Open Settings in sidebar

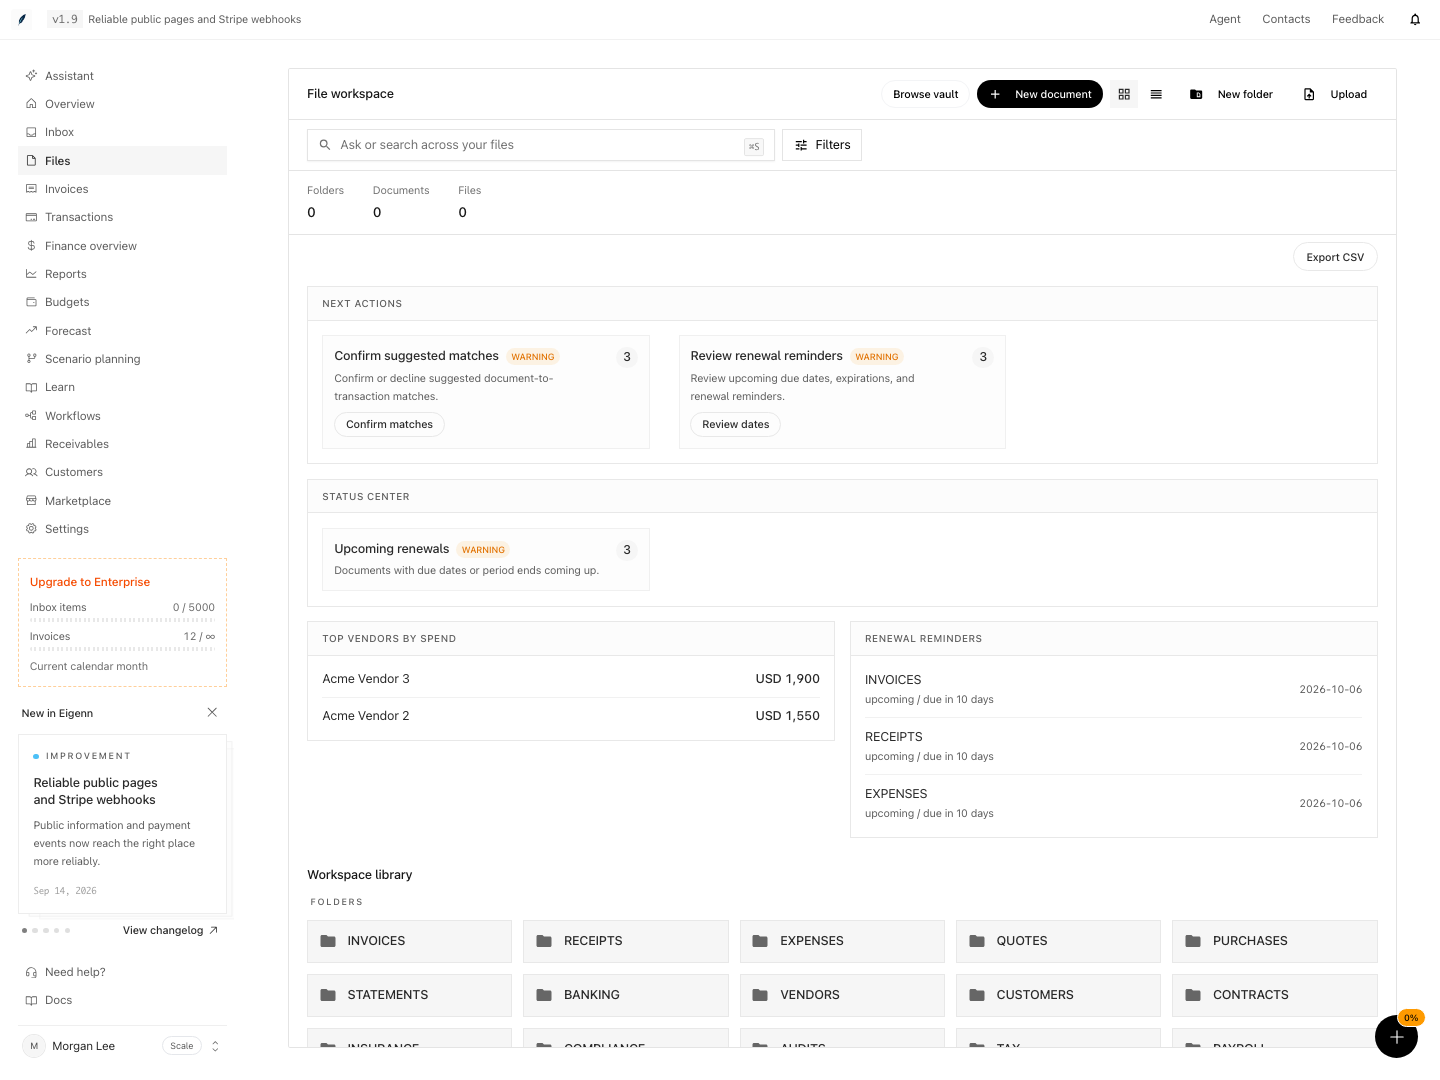pyautogui.click(x=122, y=529)
